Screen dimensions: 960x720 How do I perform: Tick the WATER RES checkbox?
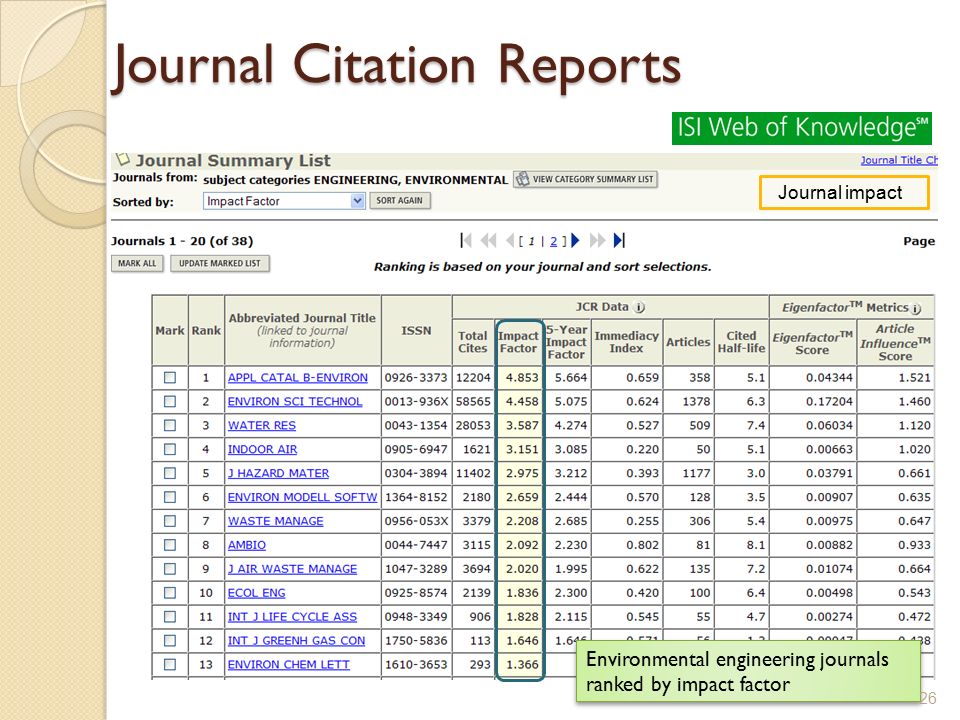coord(170,426)
